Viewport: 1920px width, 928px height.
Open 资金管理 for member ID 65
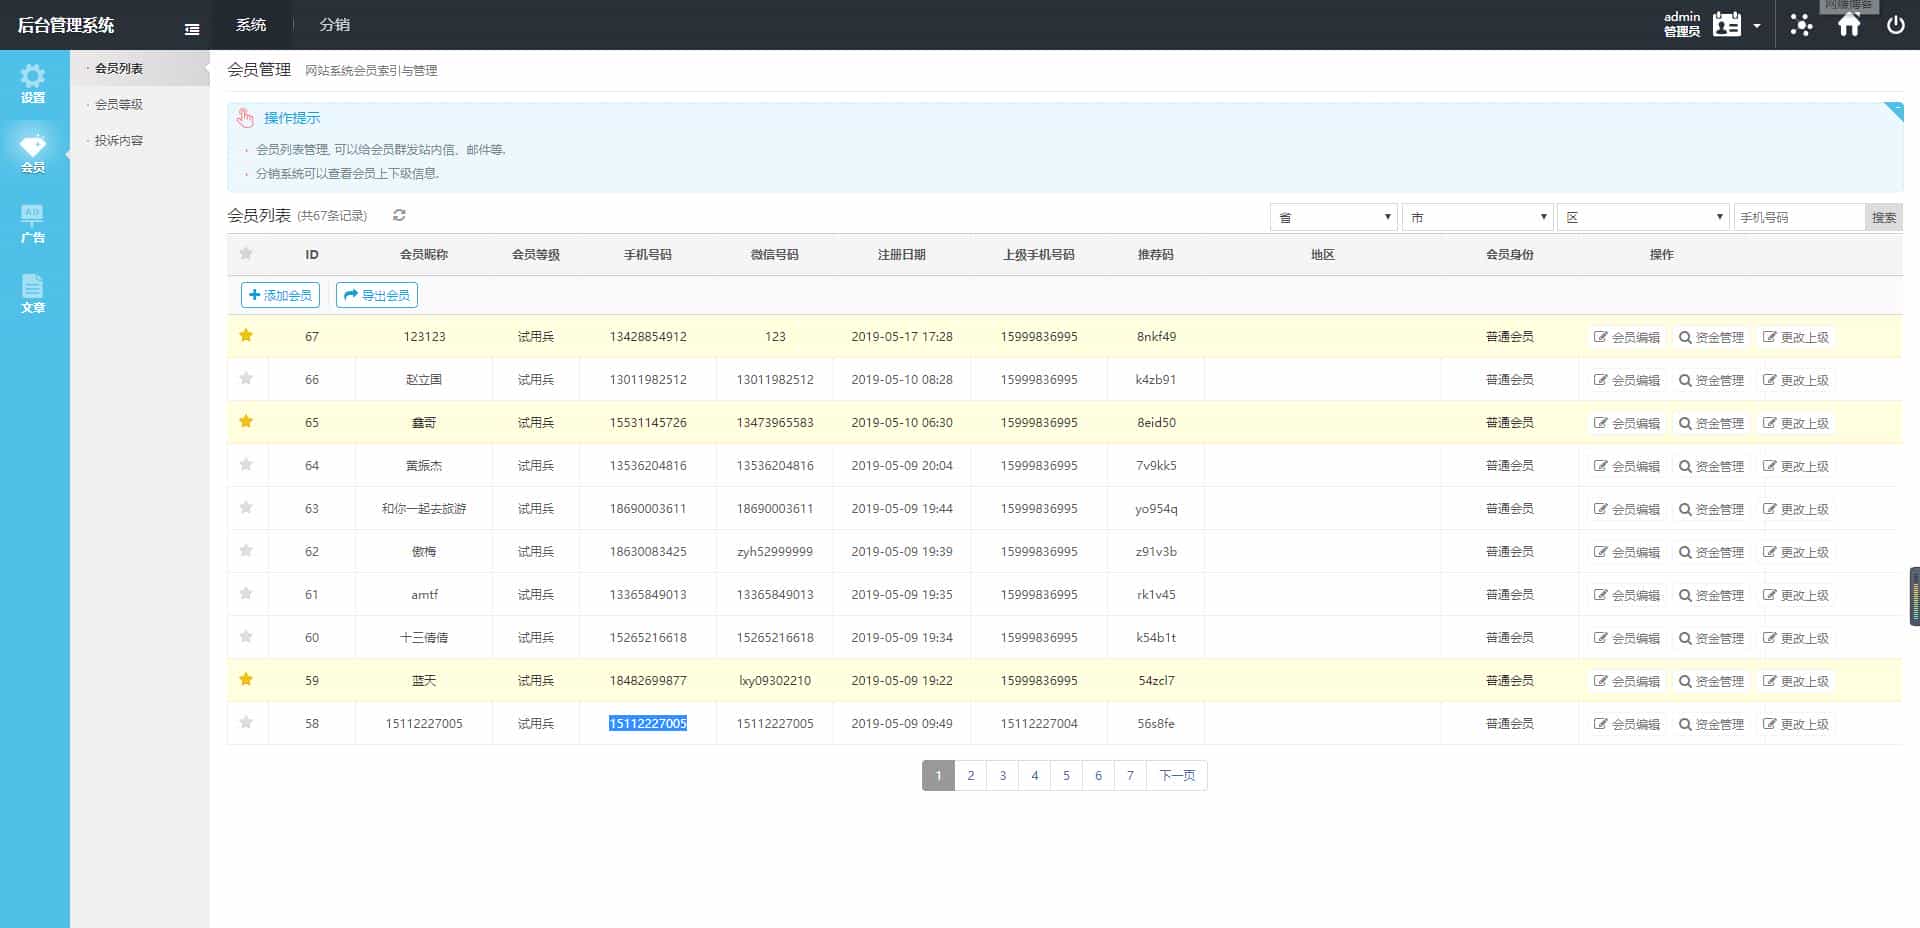pos(1711,423)
